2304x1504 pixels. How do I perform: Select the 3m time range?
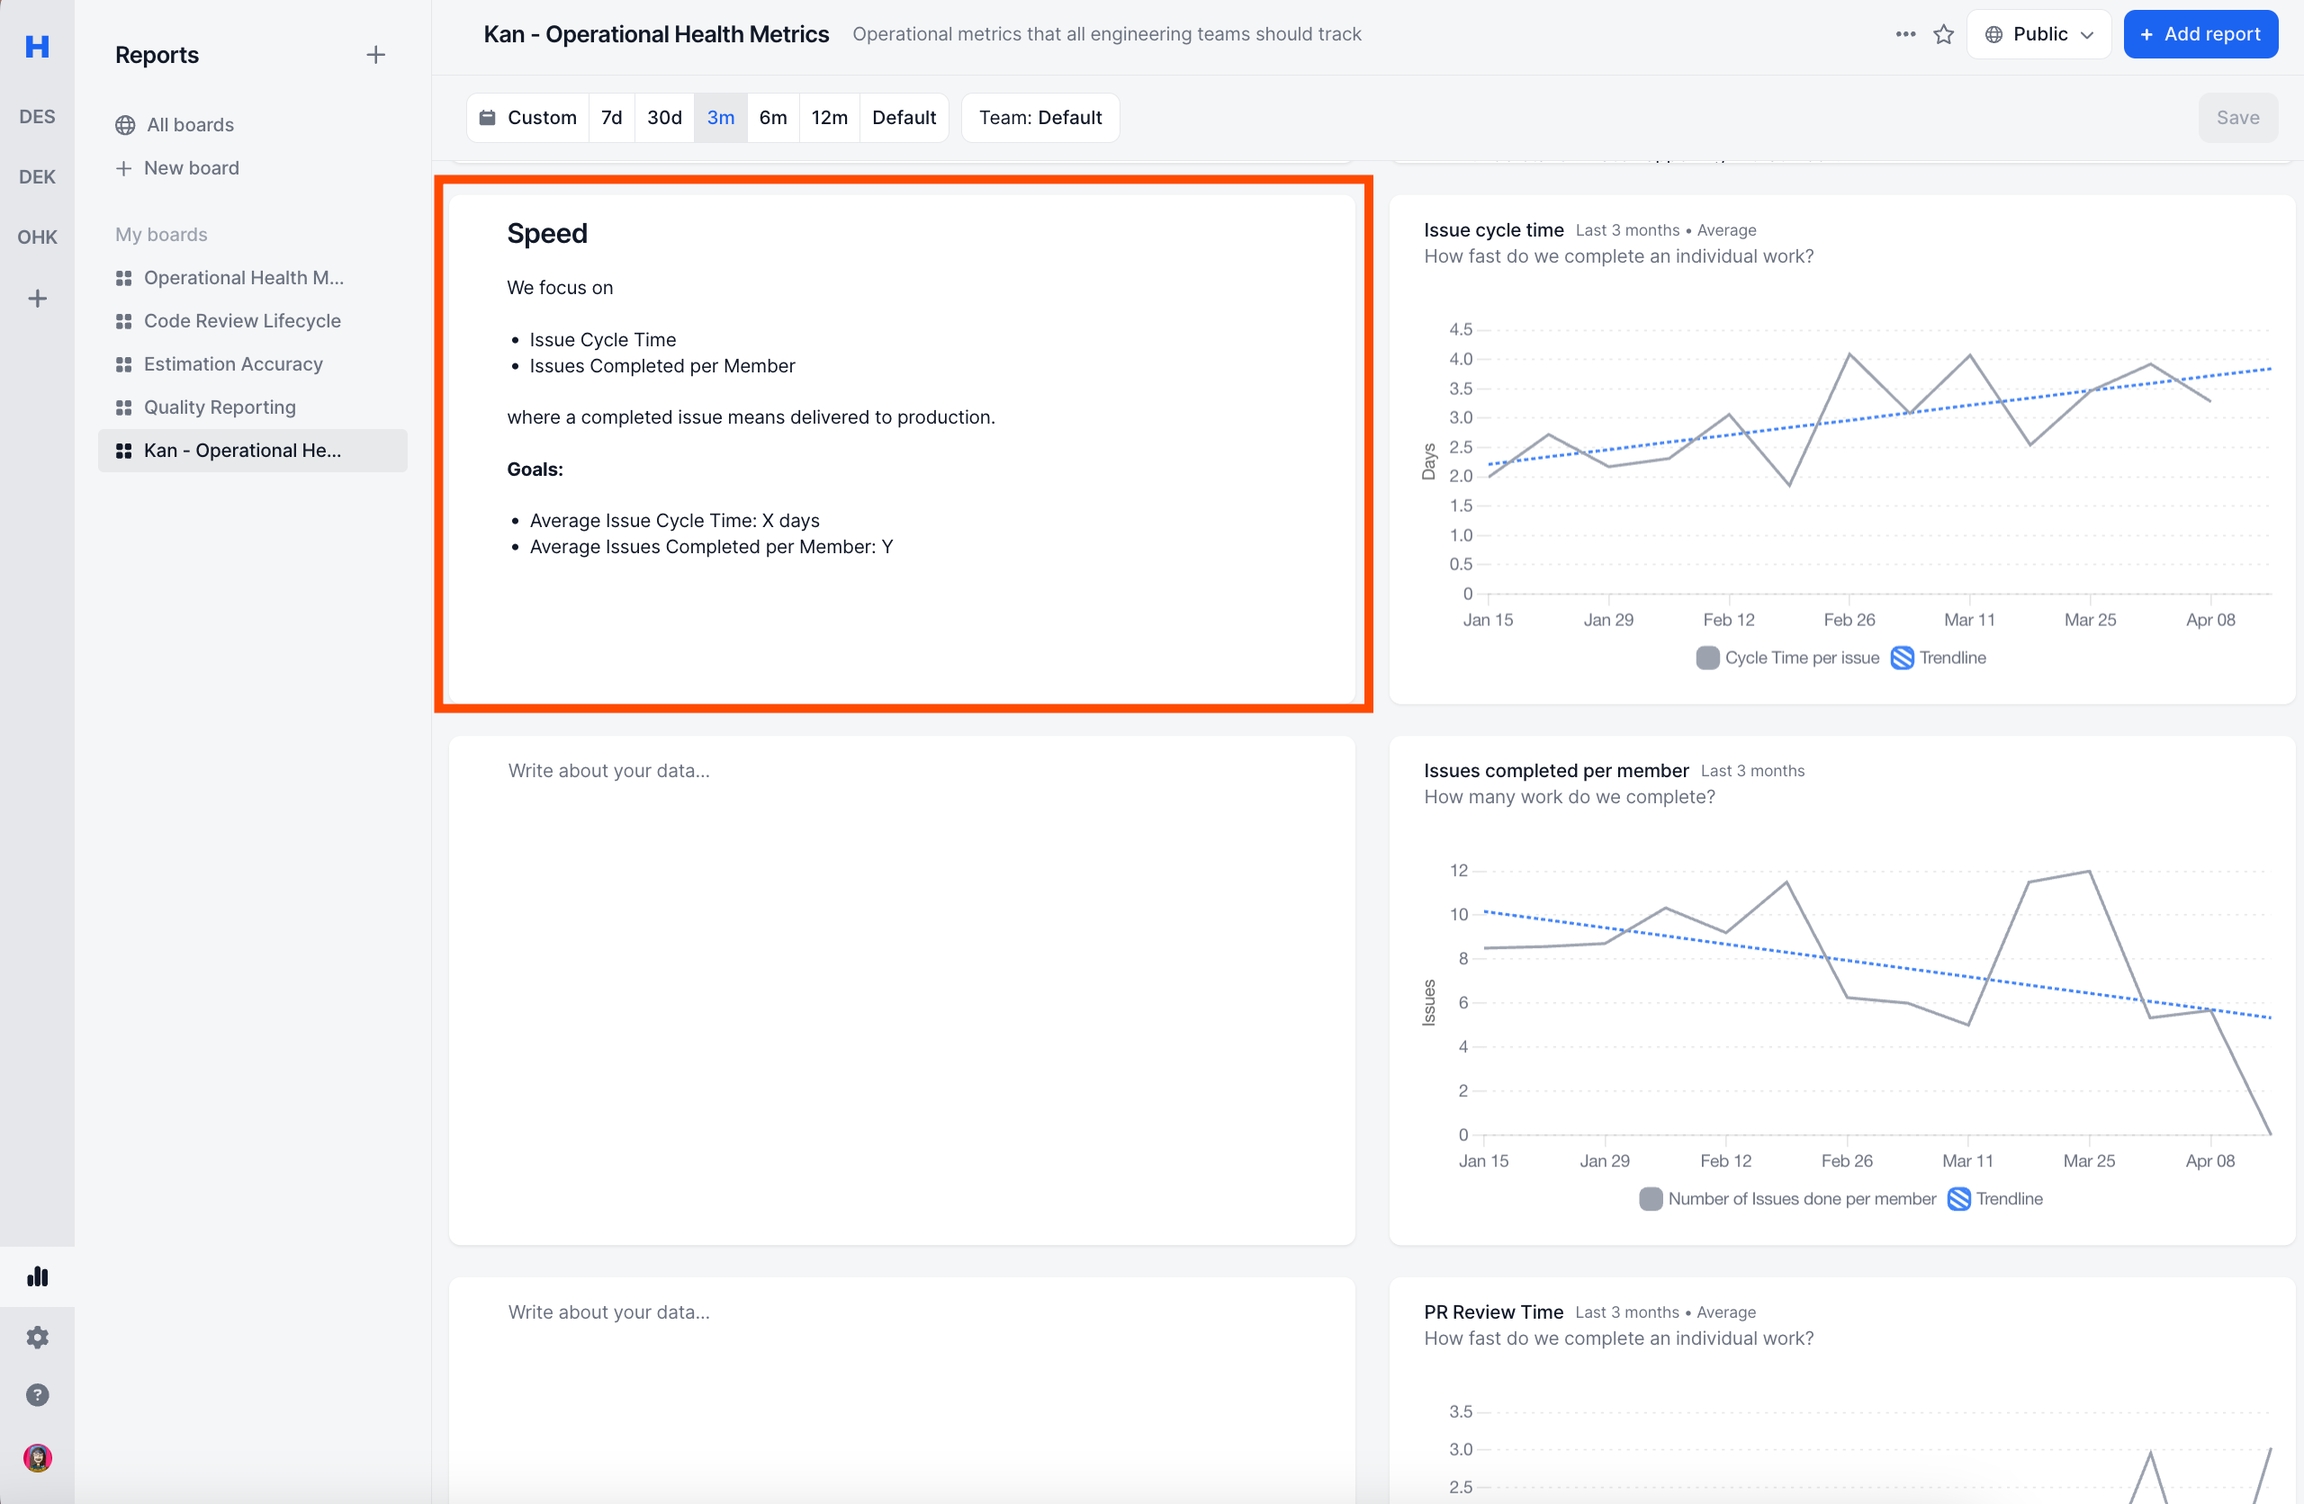(x=721, y=117)
